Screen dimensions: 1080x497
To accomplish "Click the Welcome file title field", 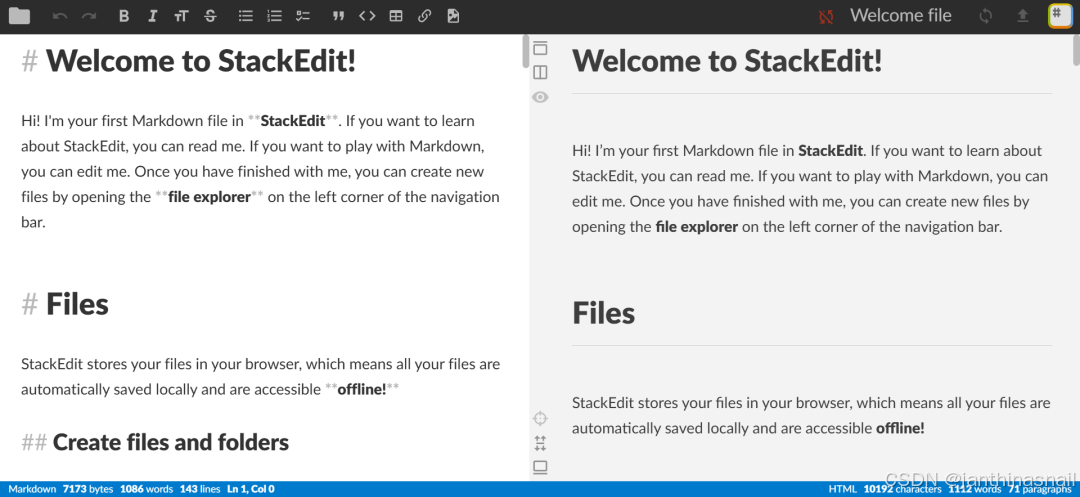I will (x=901, y=16).
